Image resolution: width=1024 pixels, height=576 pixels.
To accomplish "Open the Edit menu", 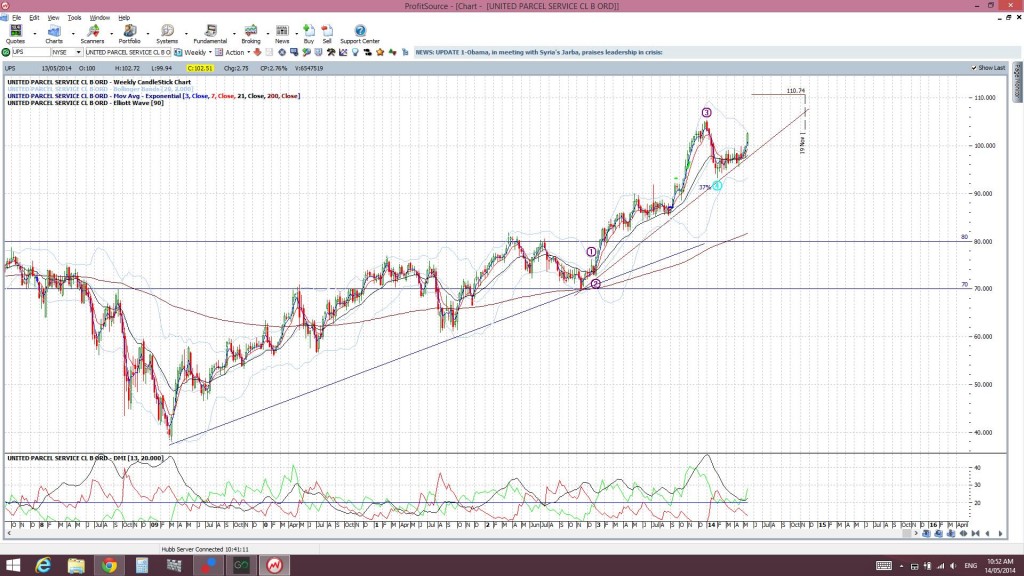I will (x=34, y=18).
